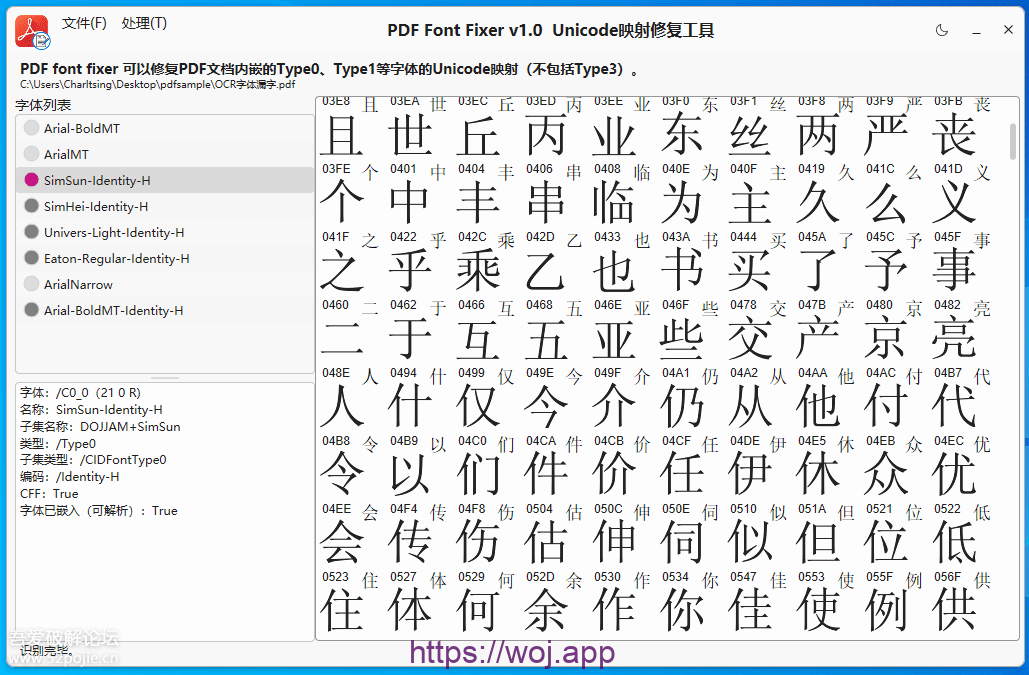Click the circle icon beside Eaton-Regular-Identity-H
The height and width of the screenshot is (675, 1029).
click(x=31, y=258)
